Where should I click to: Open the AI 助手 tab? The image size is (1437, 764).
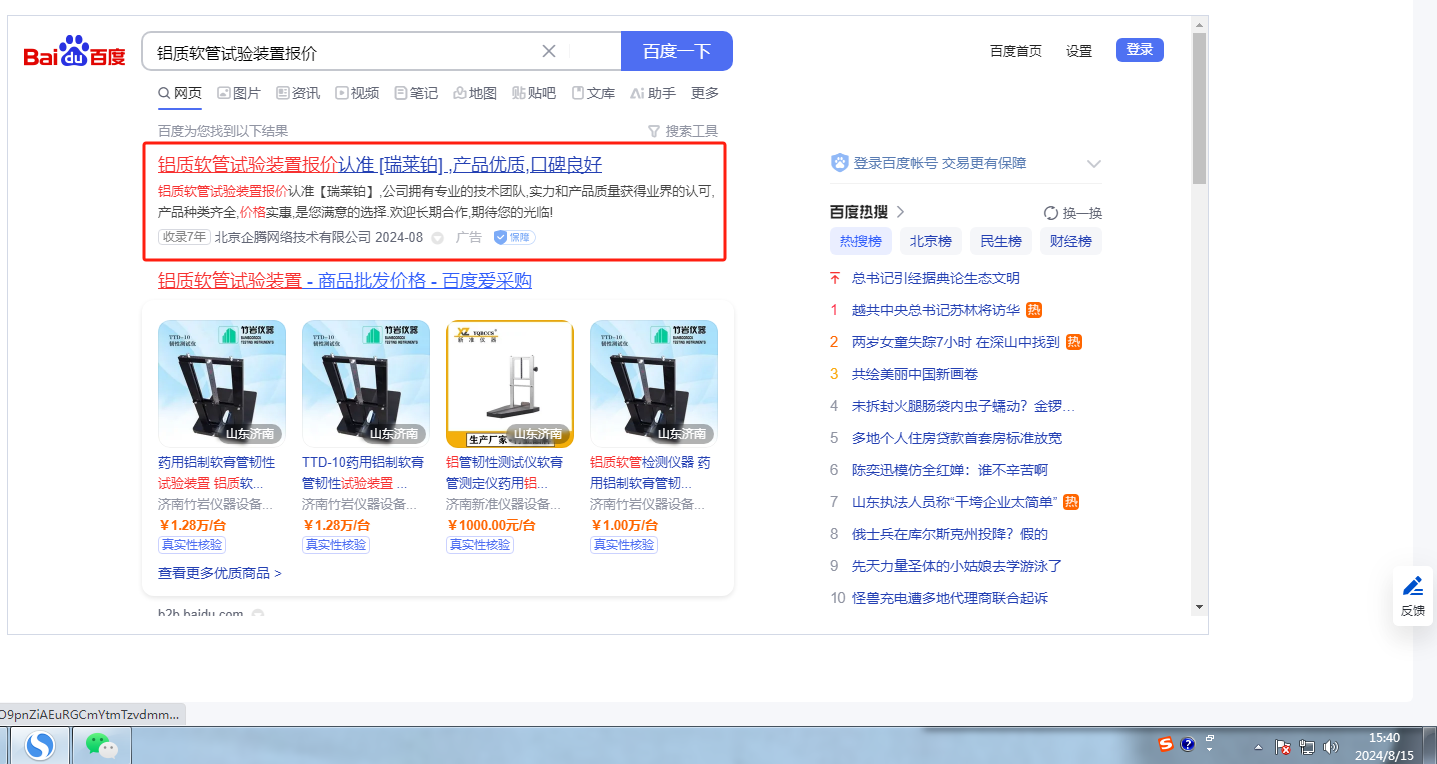point(653,93)
